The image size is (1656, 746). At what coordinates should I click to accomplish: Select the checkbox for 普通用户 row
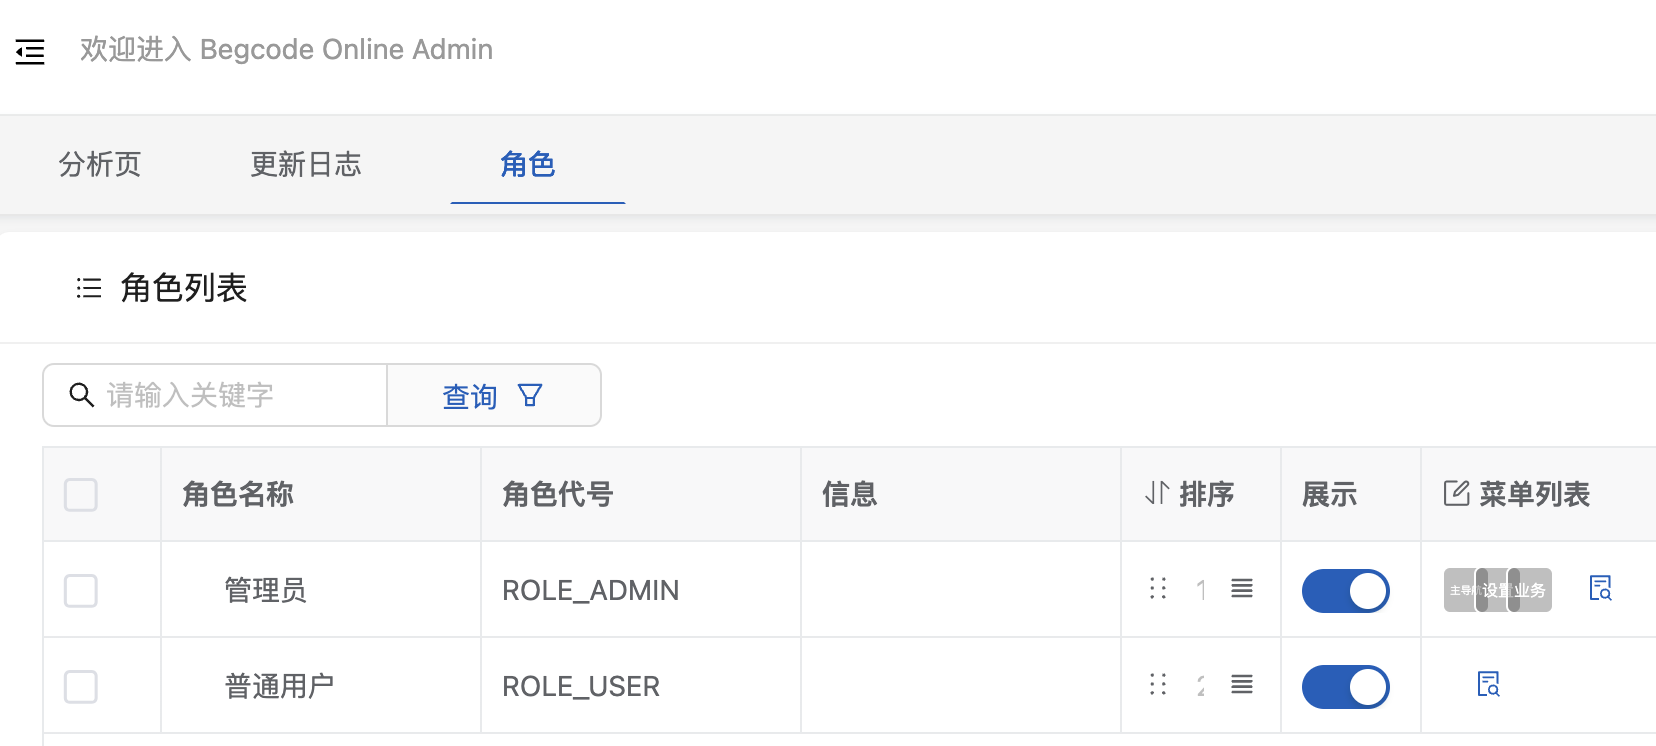point(81,687)
